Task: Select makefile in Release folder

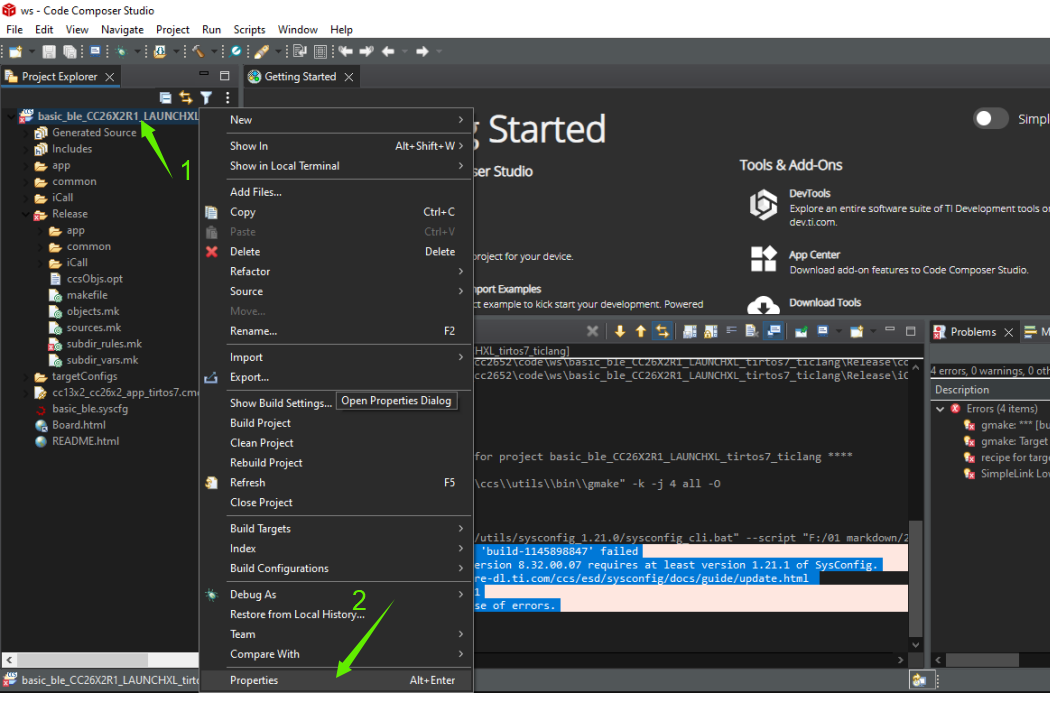Action: 87,295
